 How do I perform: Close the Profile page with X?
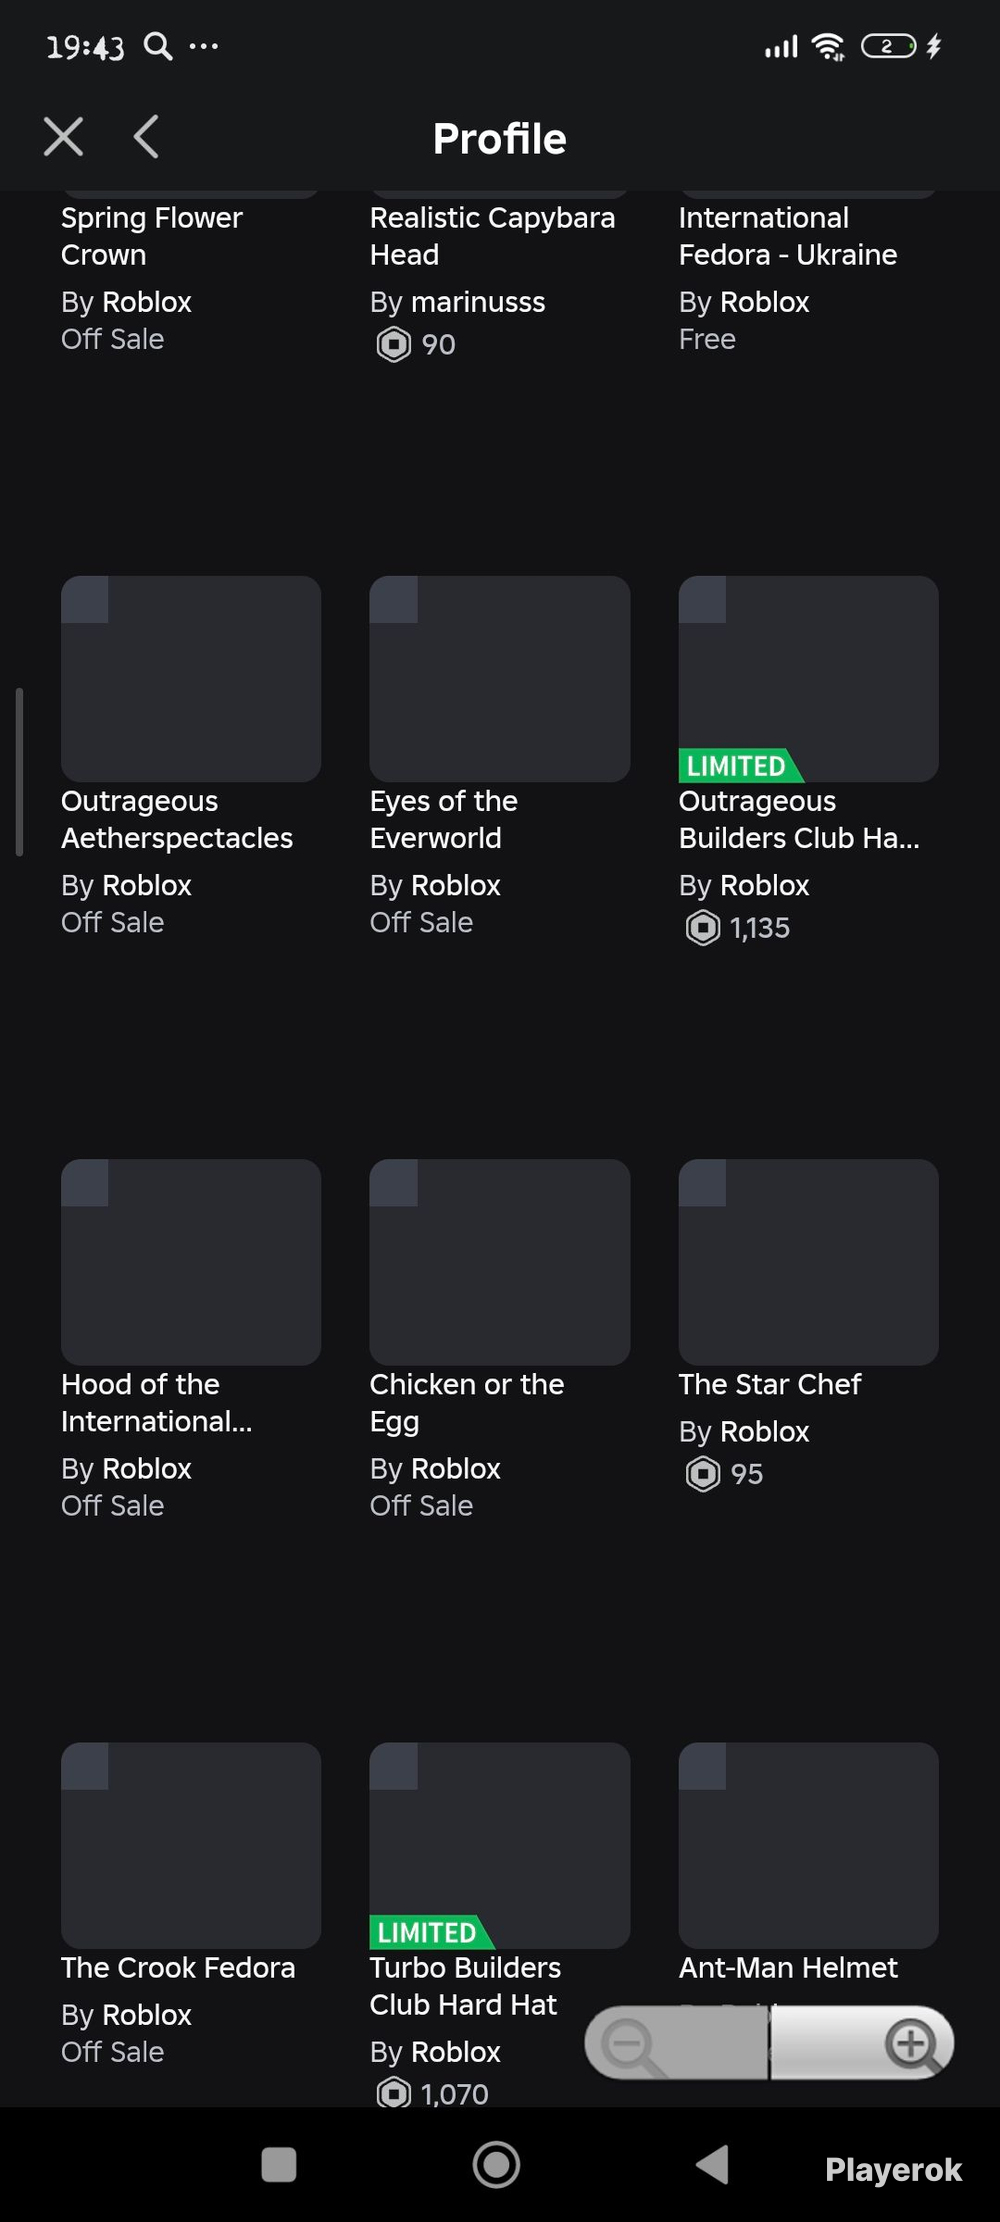click(64, 137)
